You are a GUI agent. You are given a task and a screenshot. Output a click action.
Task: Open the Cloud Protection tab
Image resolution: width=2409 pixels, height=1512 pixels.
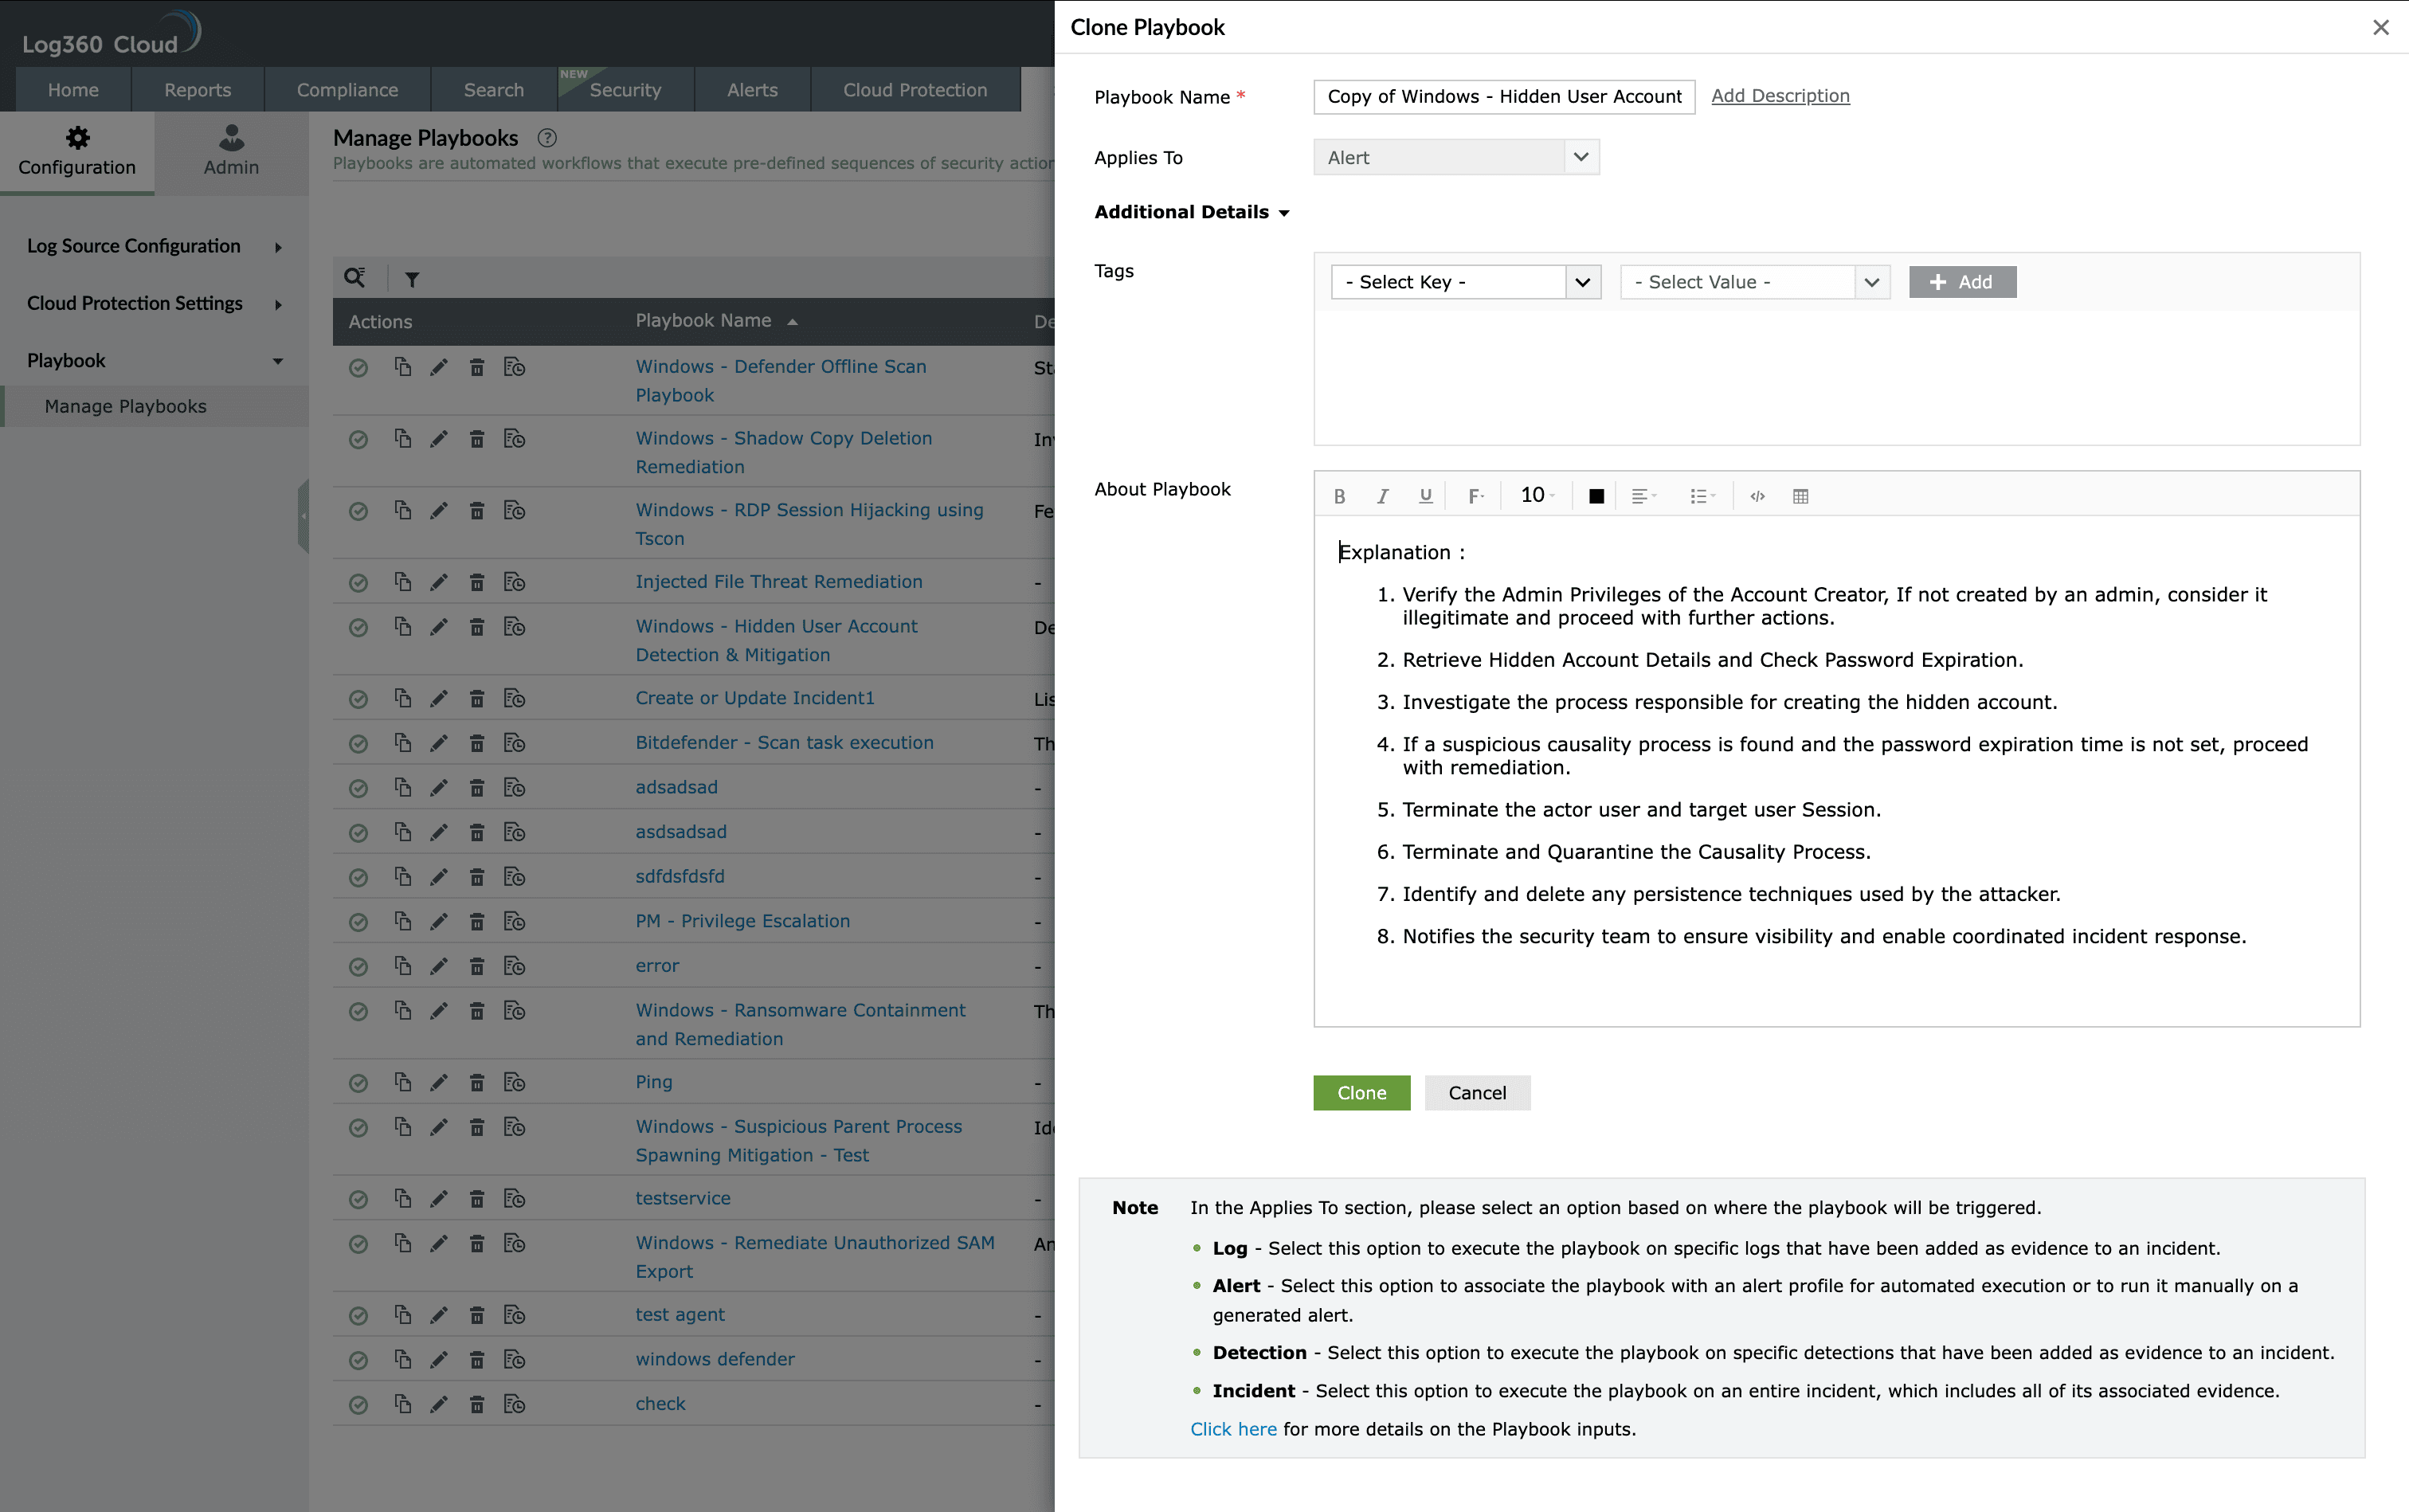pyautogui.click(x=915, y=90)
